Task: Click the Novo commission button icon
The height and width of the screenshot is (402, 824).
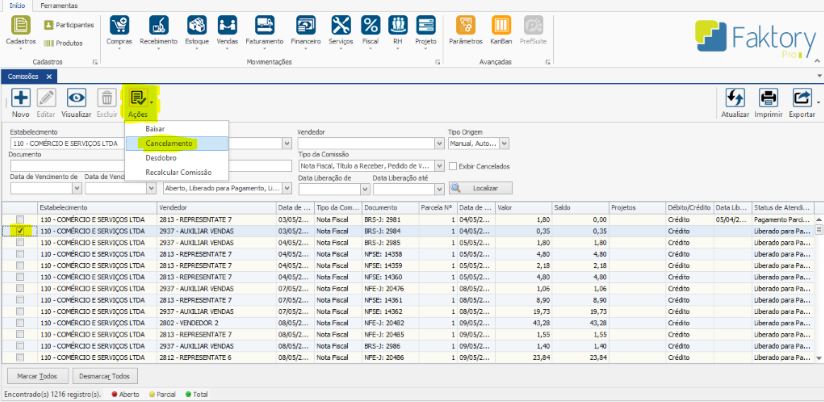Action: point(20,98)
